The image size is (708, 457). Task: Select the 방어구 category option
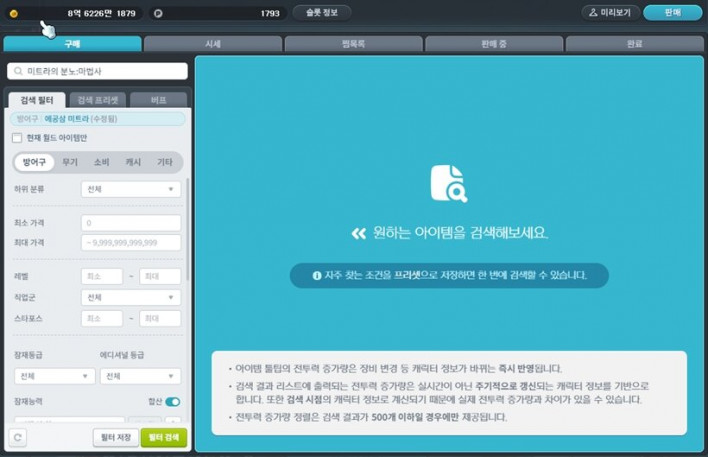pos(34,162)
